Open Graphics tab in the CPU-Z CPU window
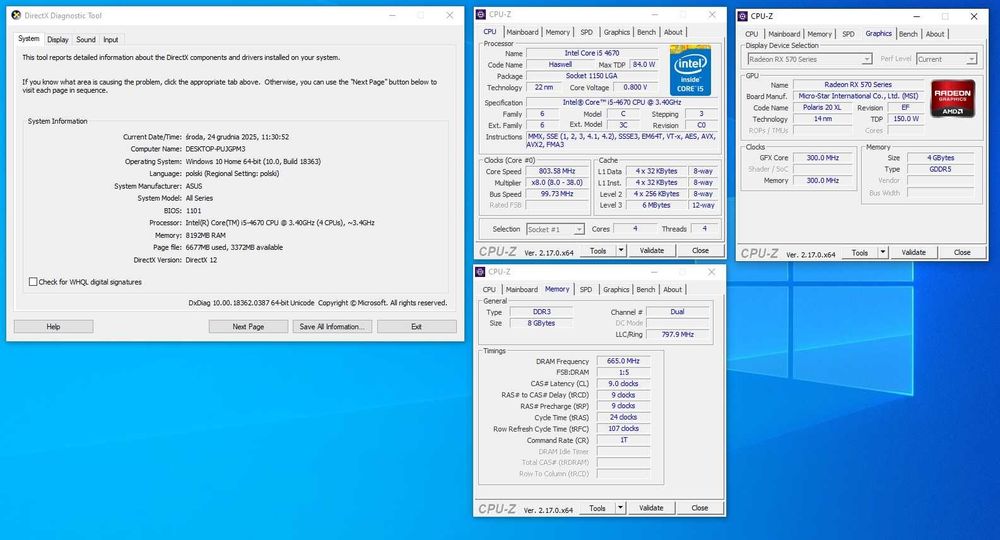The height and width of the screenshot is (540, 1000). pyautogui.click(x=616, y=32)
